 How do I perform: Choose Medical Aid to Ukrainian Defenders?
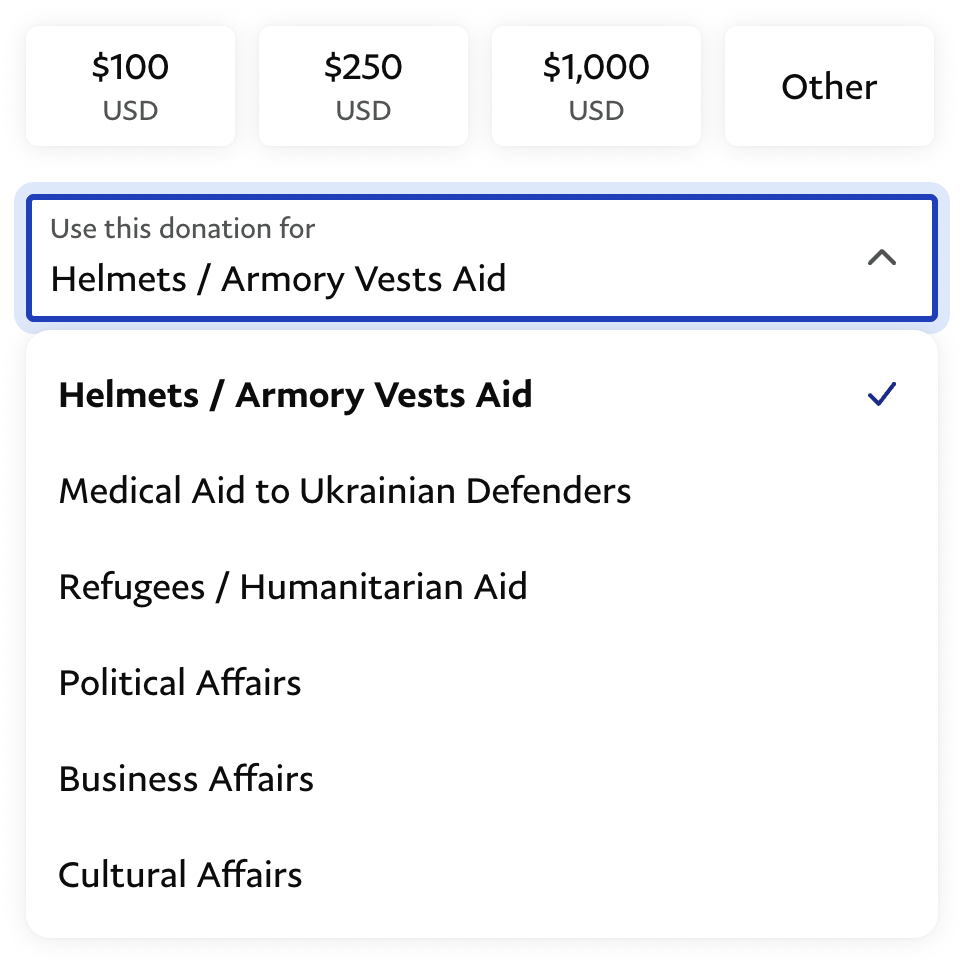(x=345, y=491)
